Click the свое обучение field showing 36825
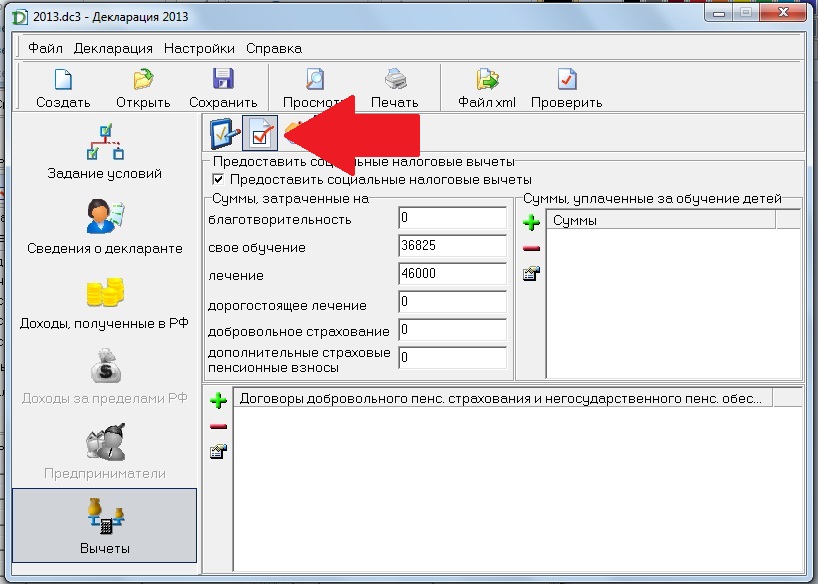 click(452, 246)
